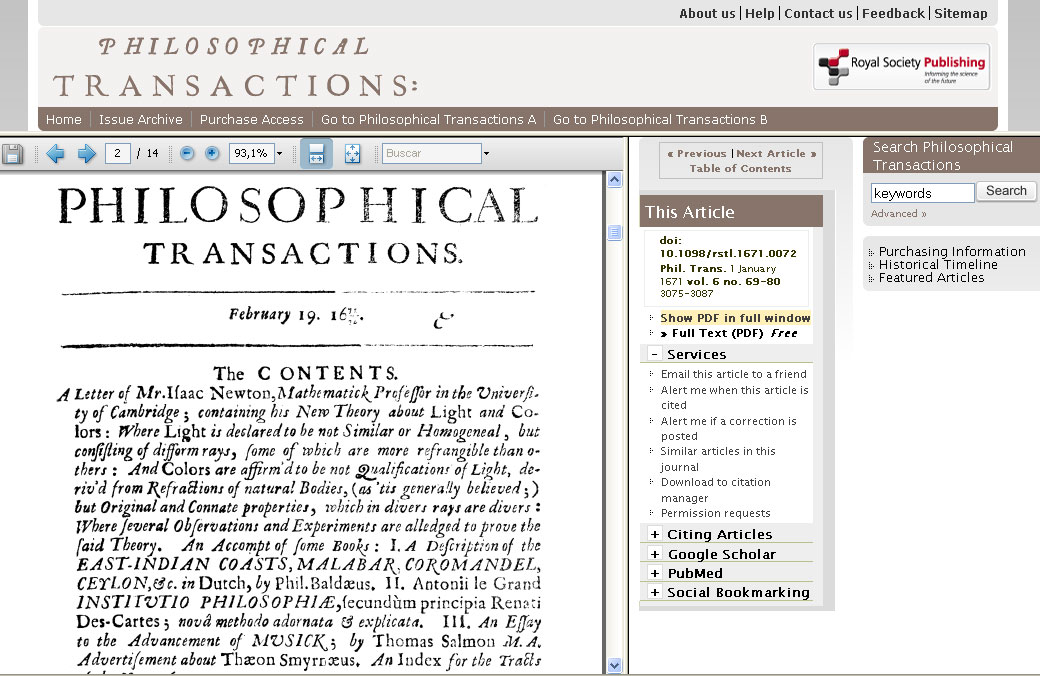Open Purchase Access menu item
Screen dimensions: 1040x676
pos(251,119)
